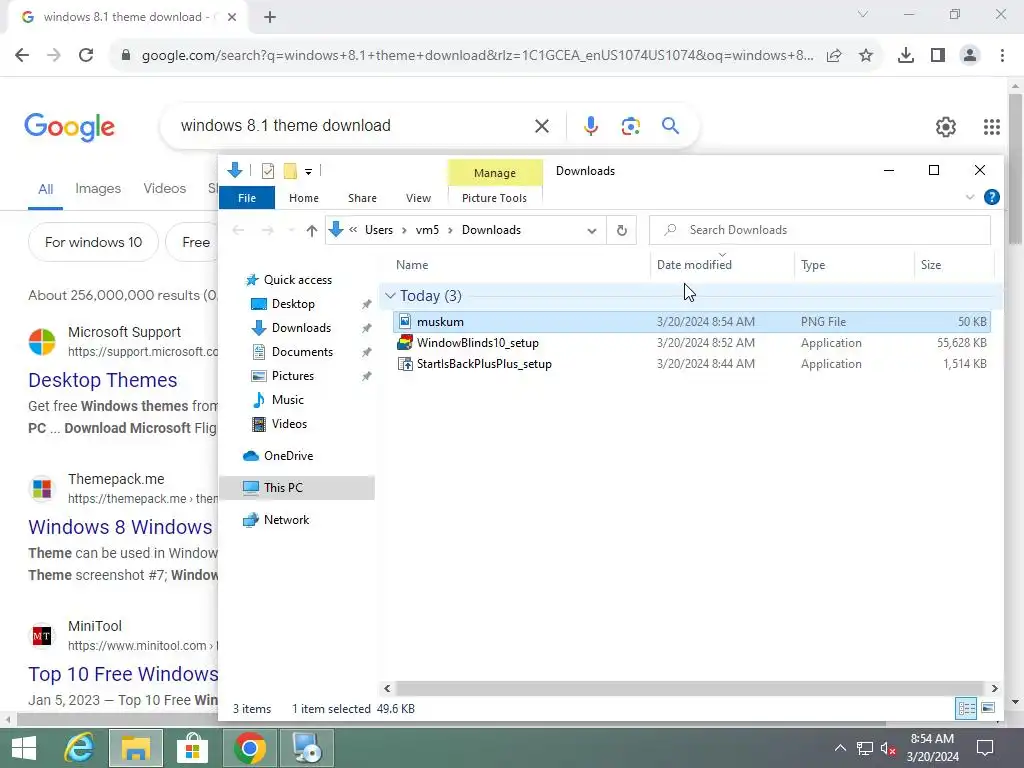Open Google quick settings gear

click(946, 127)
